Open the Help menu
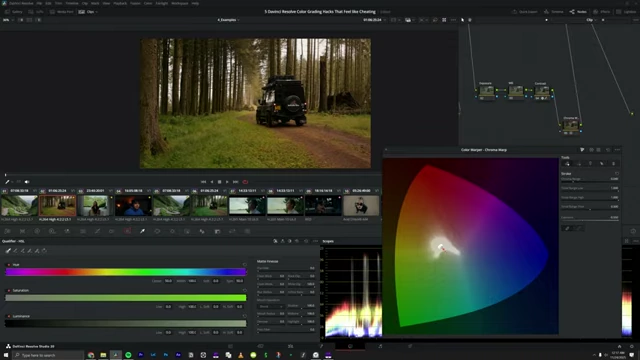This screenshot has width=640, height=360. (195, 3)
